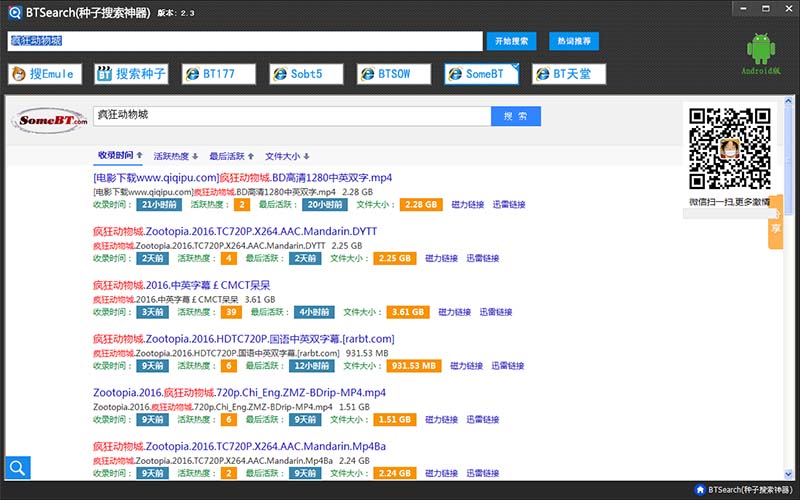This screenshot has width=800, height=500.
Task: Click the WeChat QR code image
Action: click(x=730, y=148)
